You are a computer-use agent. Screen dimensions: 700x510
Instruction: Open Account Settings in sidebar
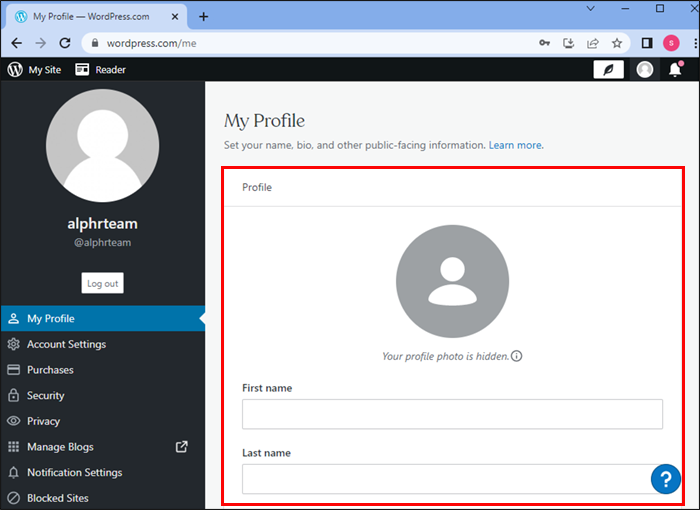103,344
